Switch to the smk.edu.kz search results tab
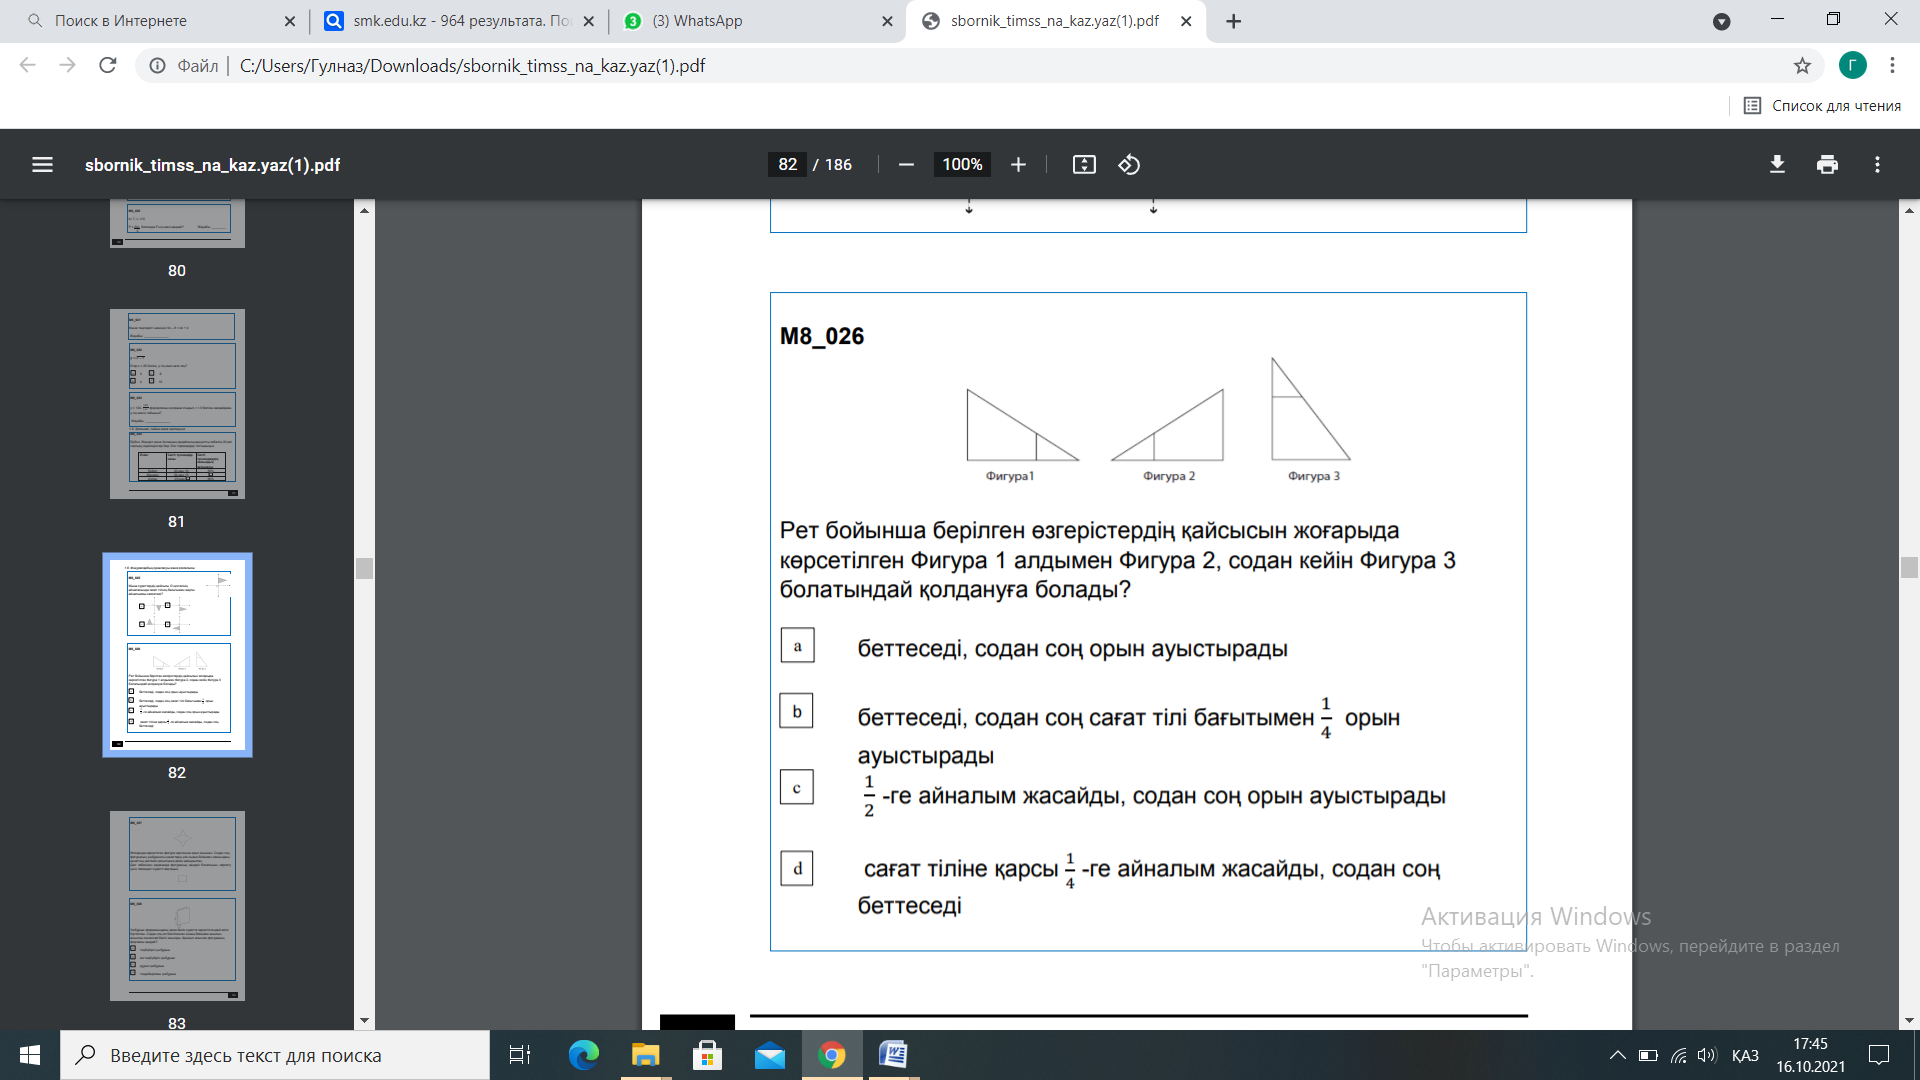The image size is (1920, 1080). pyautogui.click(x=460, y=21)
